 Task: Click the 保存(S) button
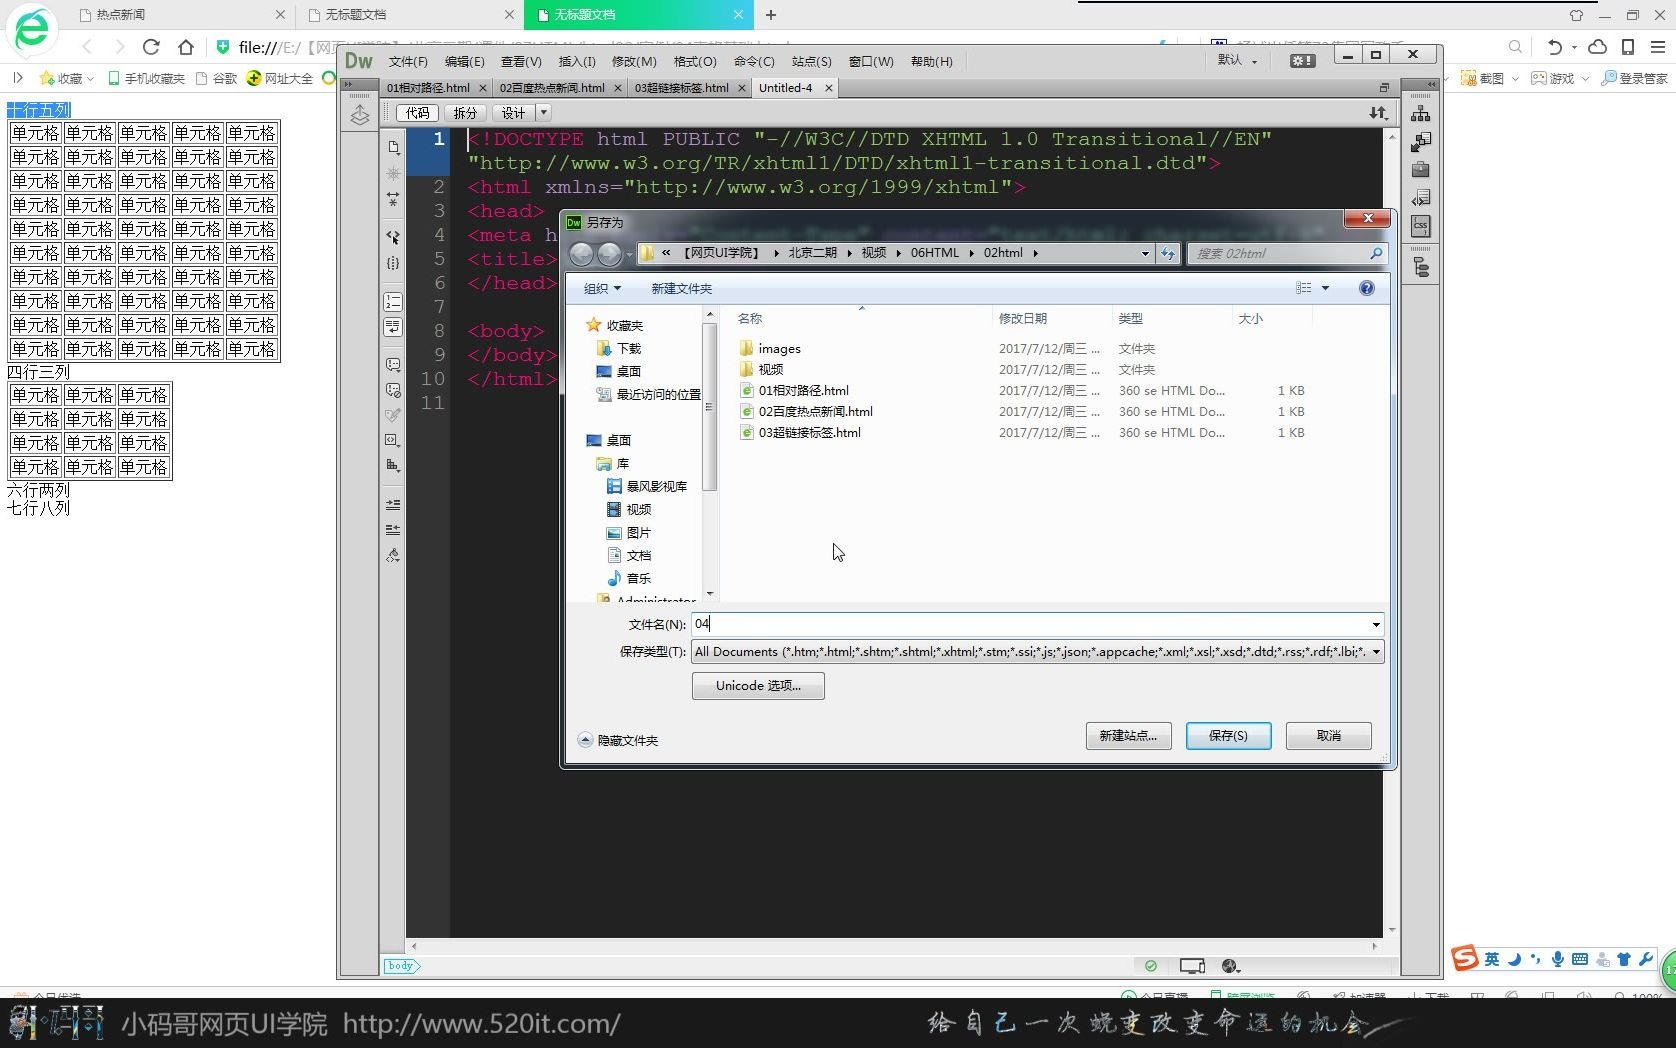pyautogui.click(x=1228, y=736)
